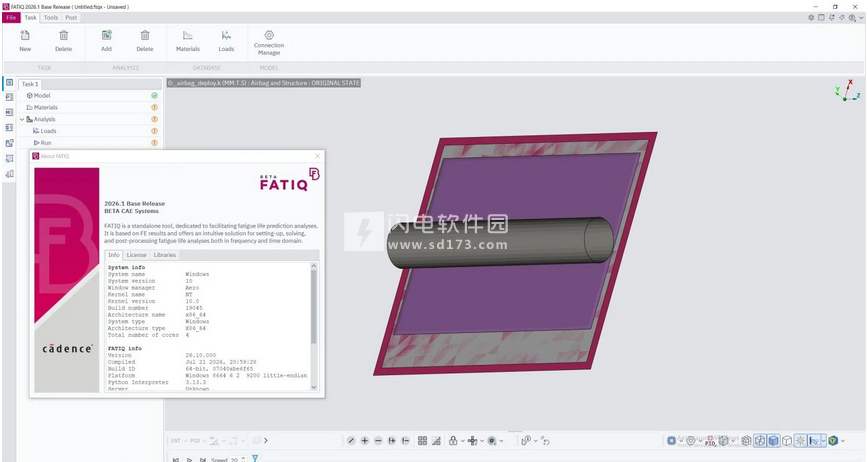Open the Post ribbon tab
This screenshot has width=868, height=462.
tap(71, 18)
